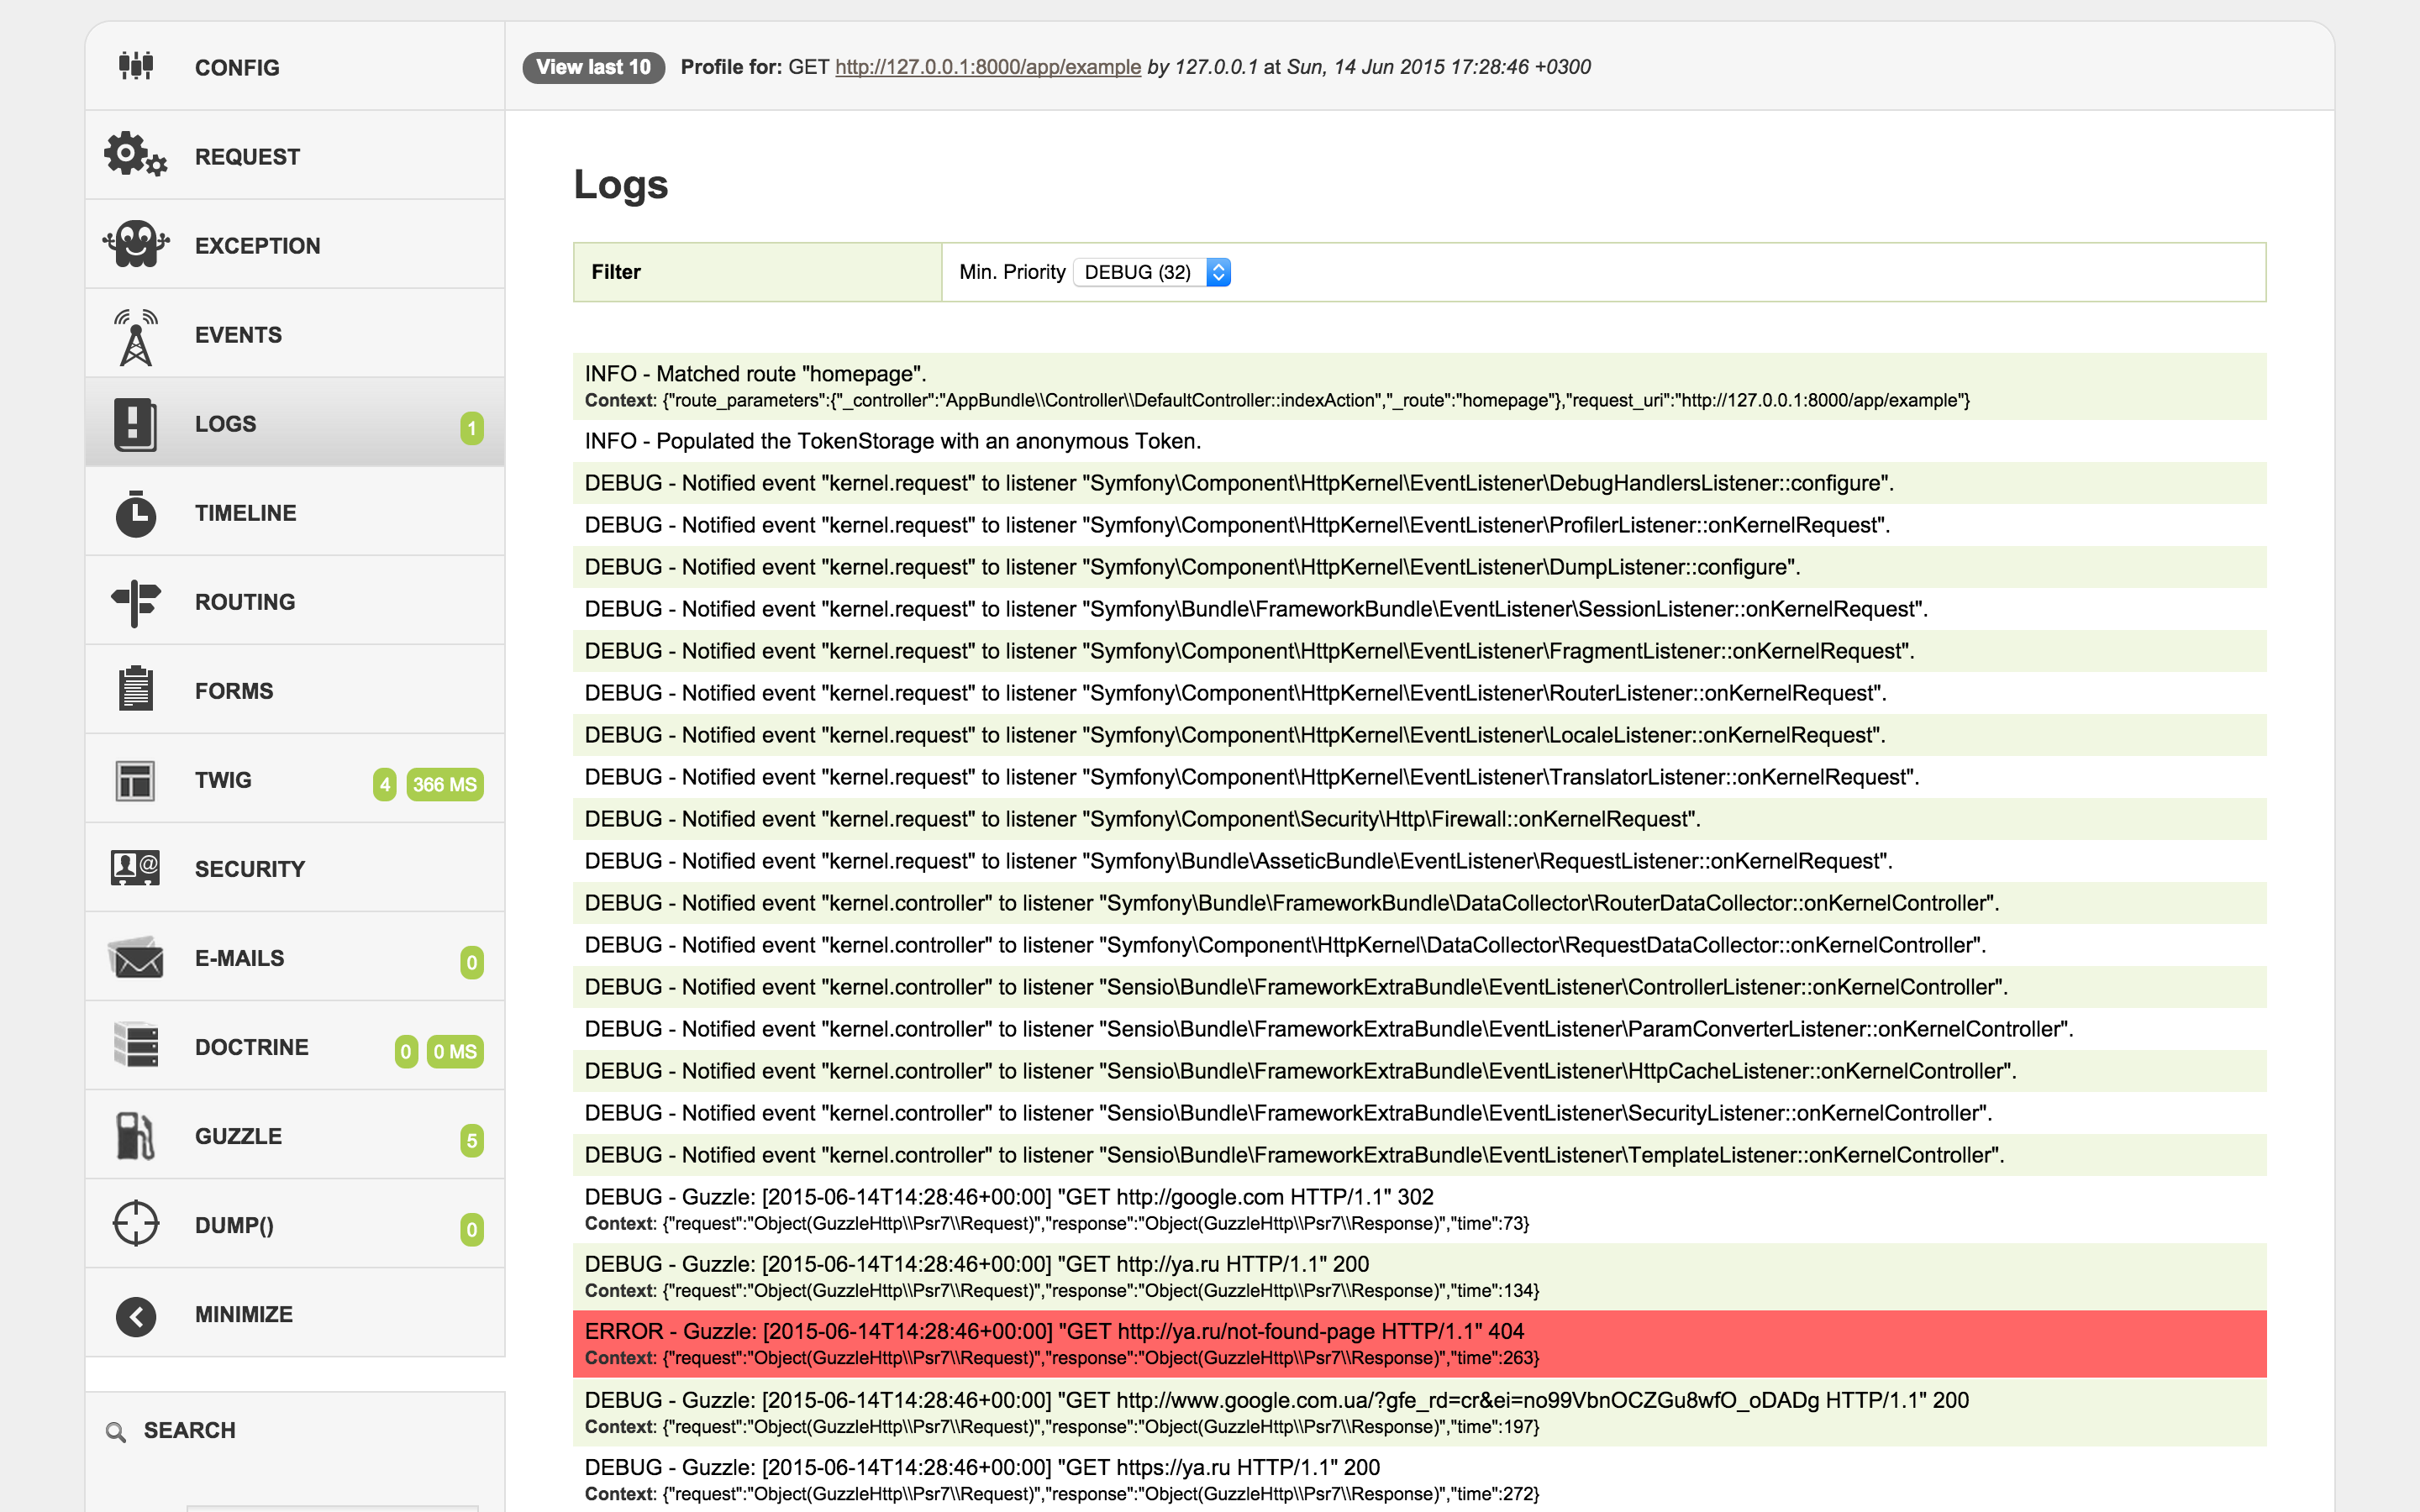
Task: Open the Dump() crosshair icon
Action: [x=135, y=1224]
